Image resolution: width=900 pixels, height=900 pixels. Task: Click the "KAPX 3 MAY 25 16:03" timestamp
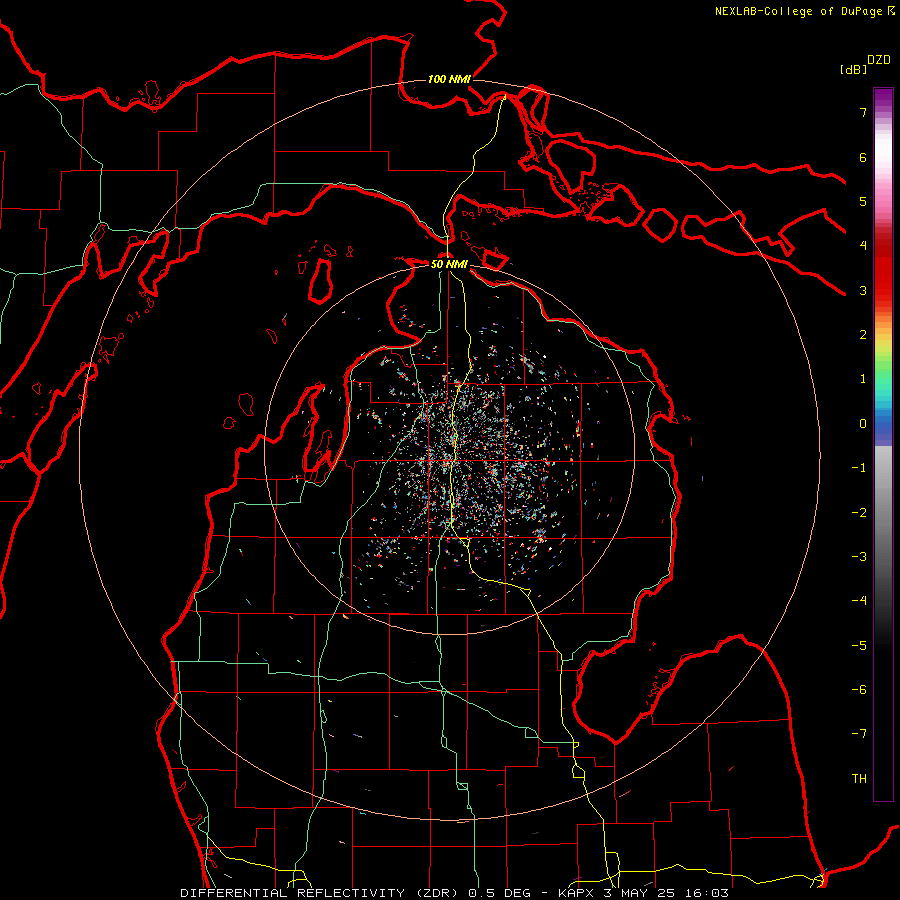(x=643, y=893)
